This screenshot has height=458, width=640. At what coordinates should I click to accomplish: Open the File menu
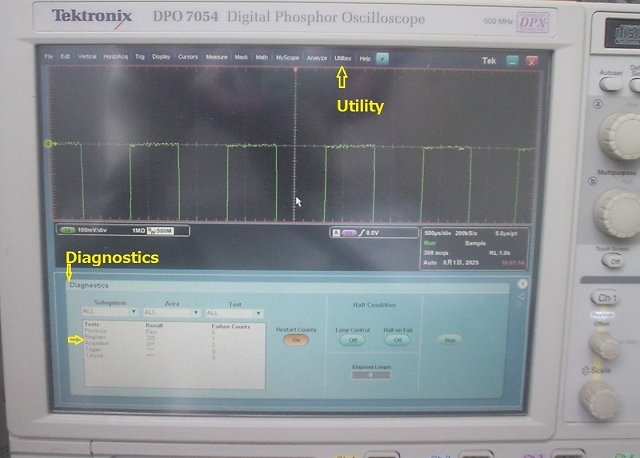coord(49,56)
